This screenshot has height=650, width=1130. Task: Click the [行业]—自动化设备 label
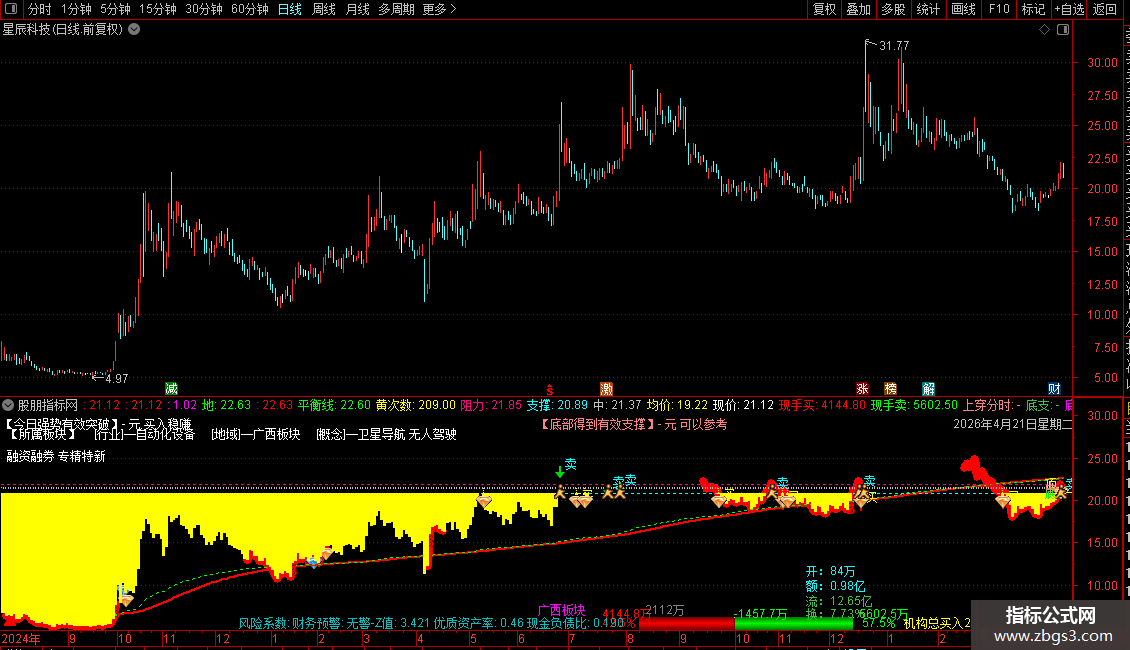point(144,435)
